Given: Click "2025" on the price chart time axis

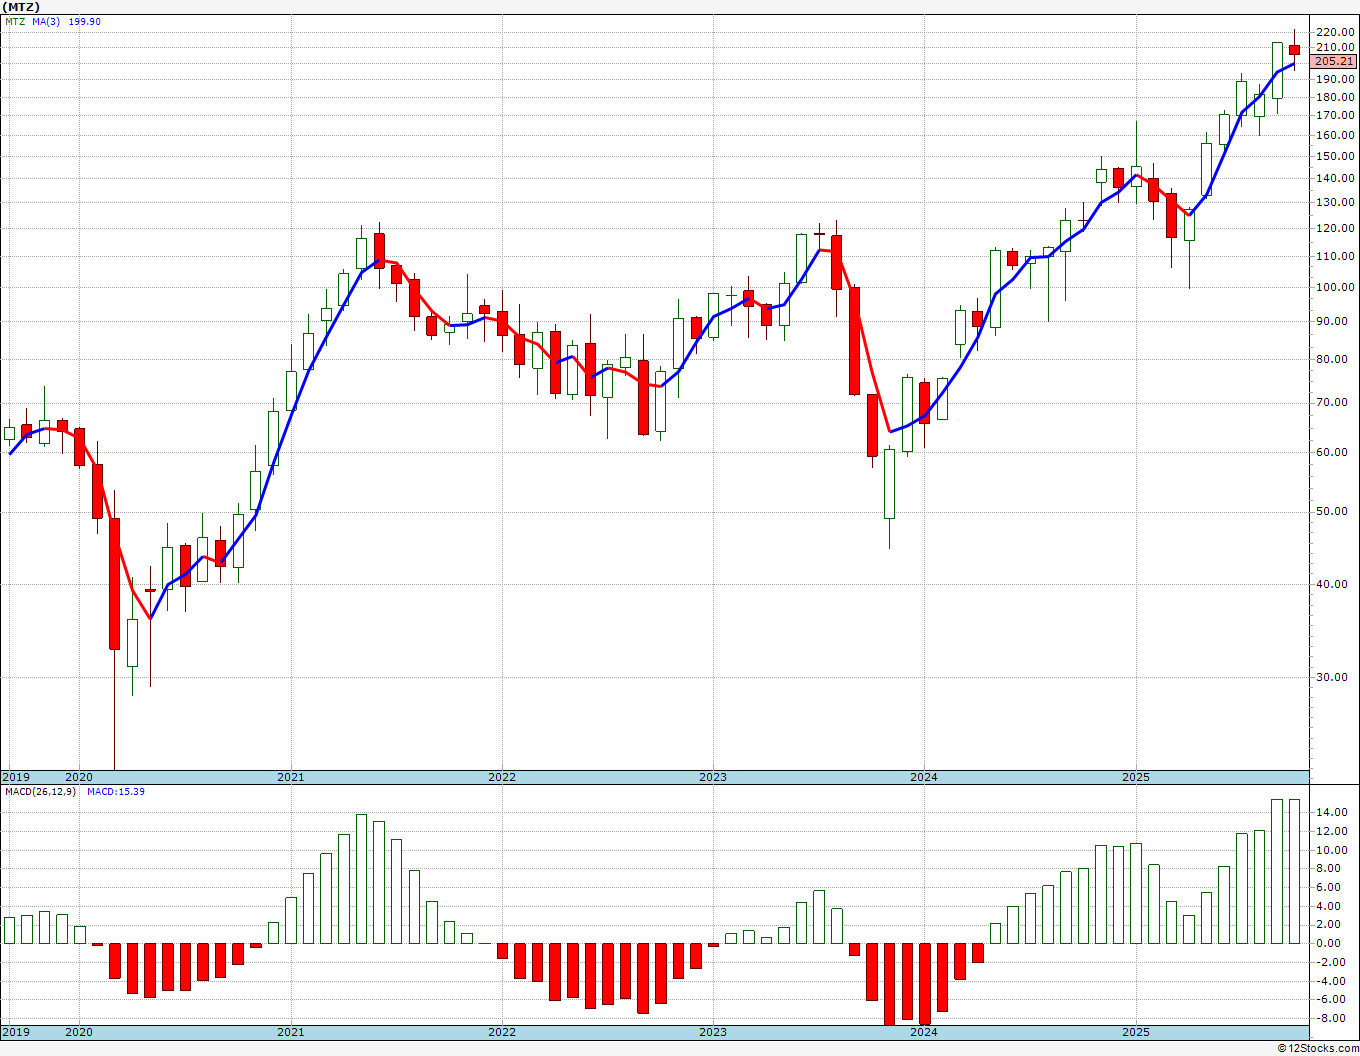Looking at the screenshot, I should tap(1136, 777).
